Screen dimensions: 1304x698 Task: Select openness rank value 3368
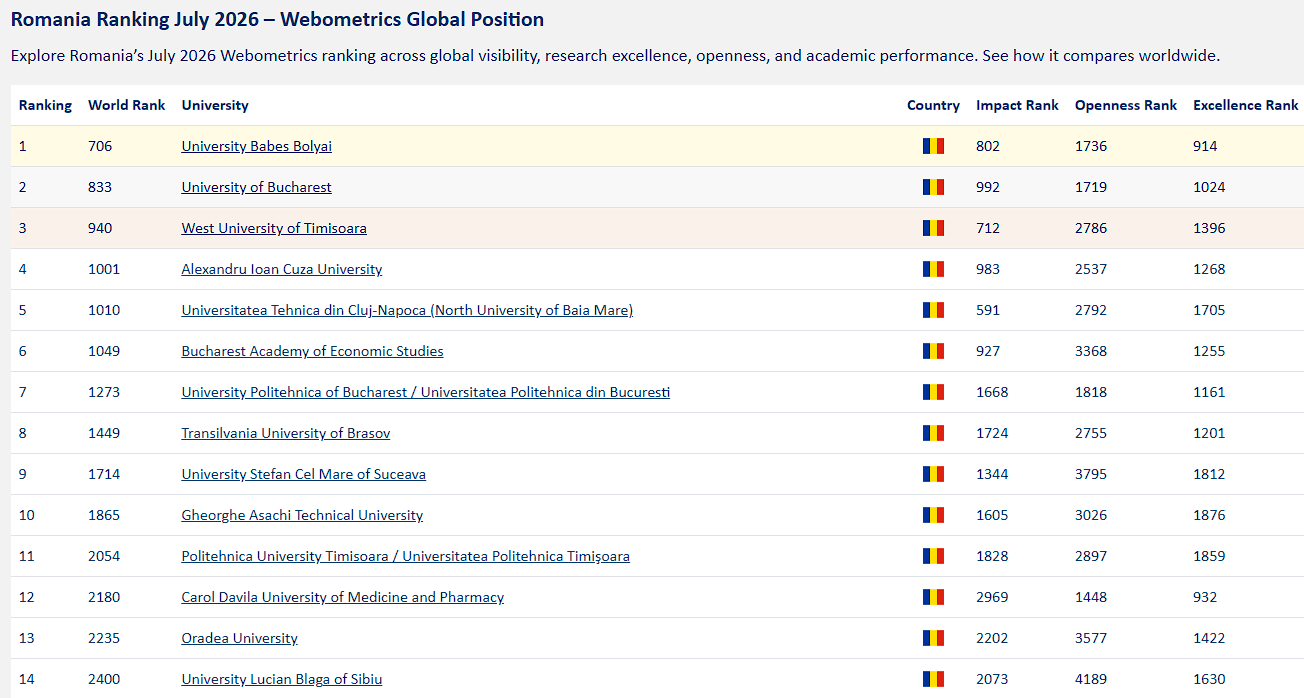[x=1091, y=351]
